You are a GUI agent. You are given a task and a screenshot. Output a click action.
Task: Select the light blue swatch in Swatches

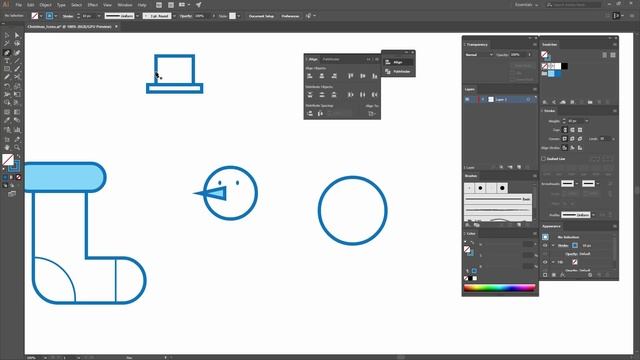tap(551, 73)
